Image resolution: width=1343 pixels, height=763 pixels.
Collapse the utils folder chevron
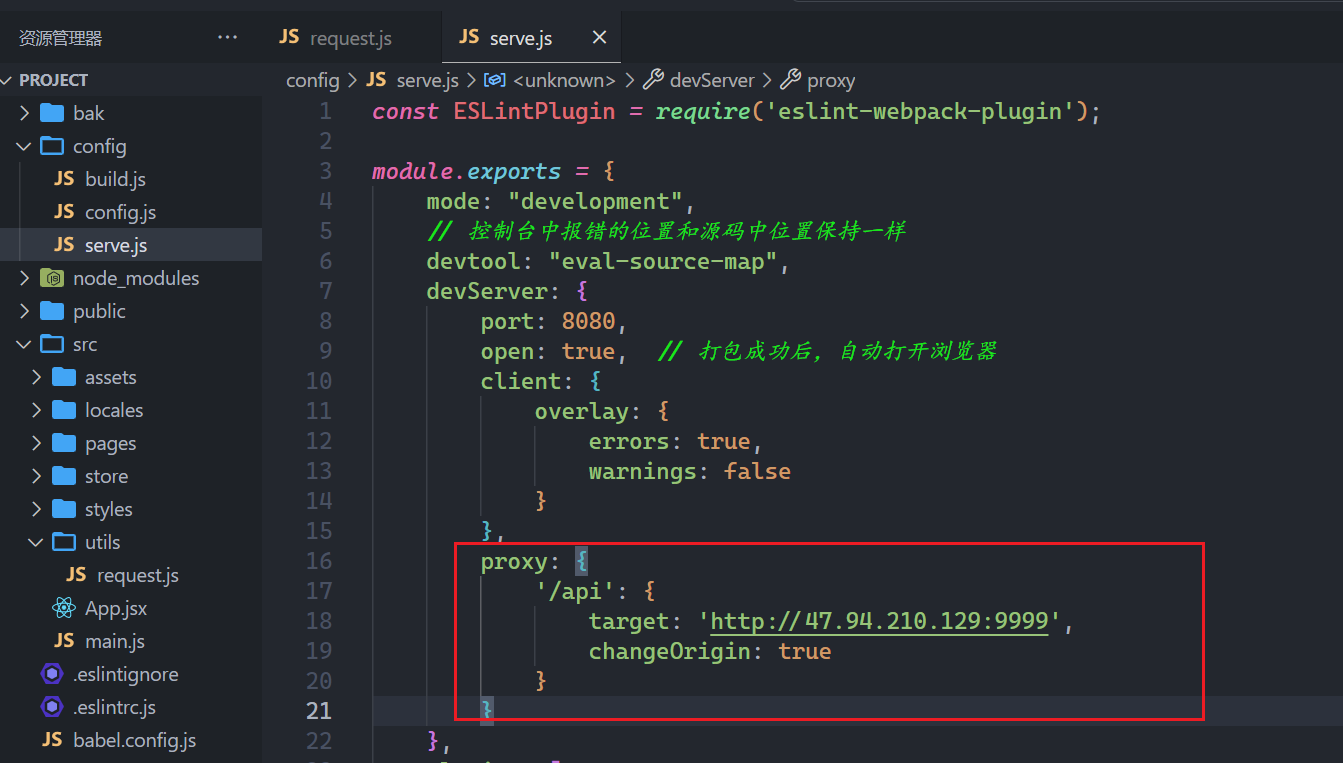37,542
